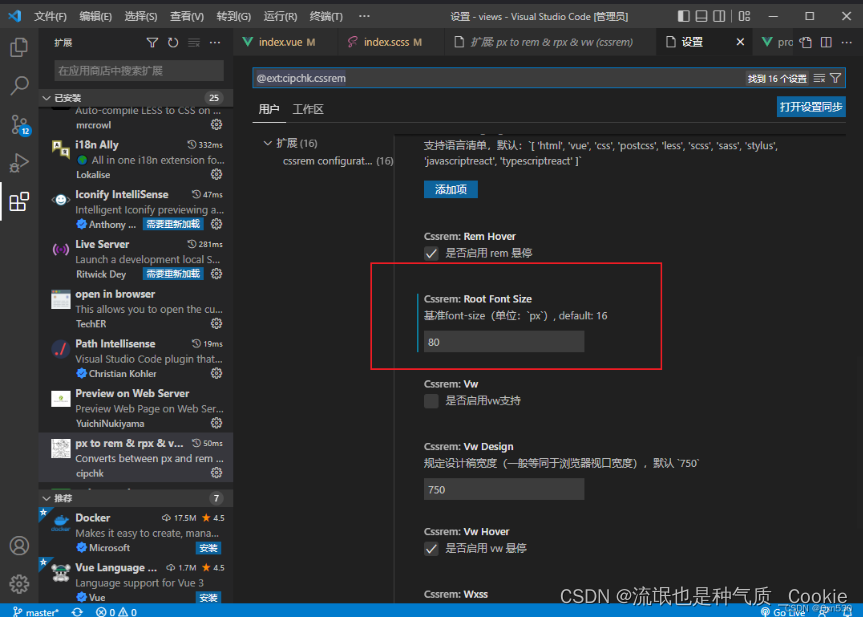Open Settings JSON from editor toolbar
Screen dimensions: 863x617
tap(806, 42)
